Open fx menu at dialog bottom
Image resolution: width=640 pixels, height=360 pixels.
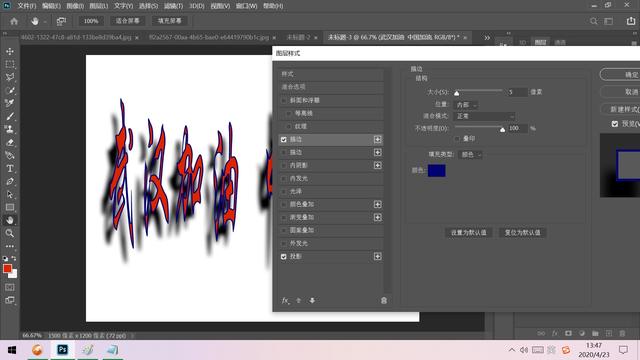tap(285, 300)
